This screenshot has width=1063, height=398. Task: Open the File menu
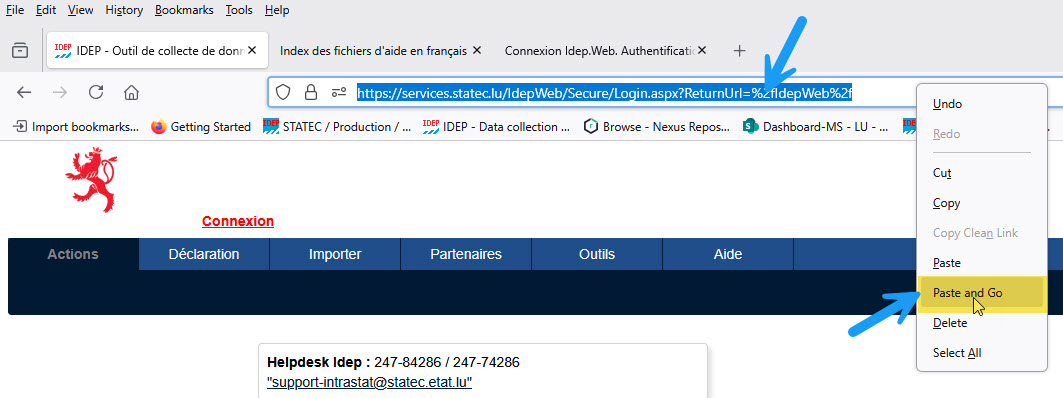15,10
